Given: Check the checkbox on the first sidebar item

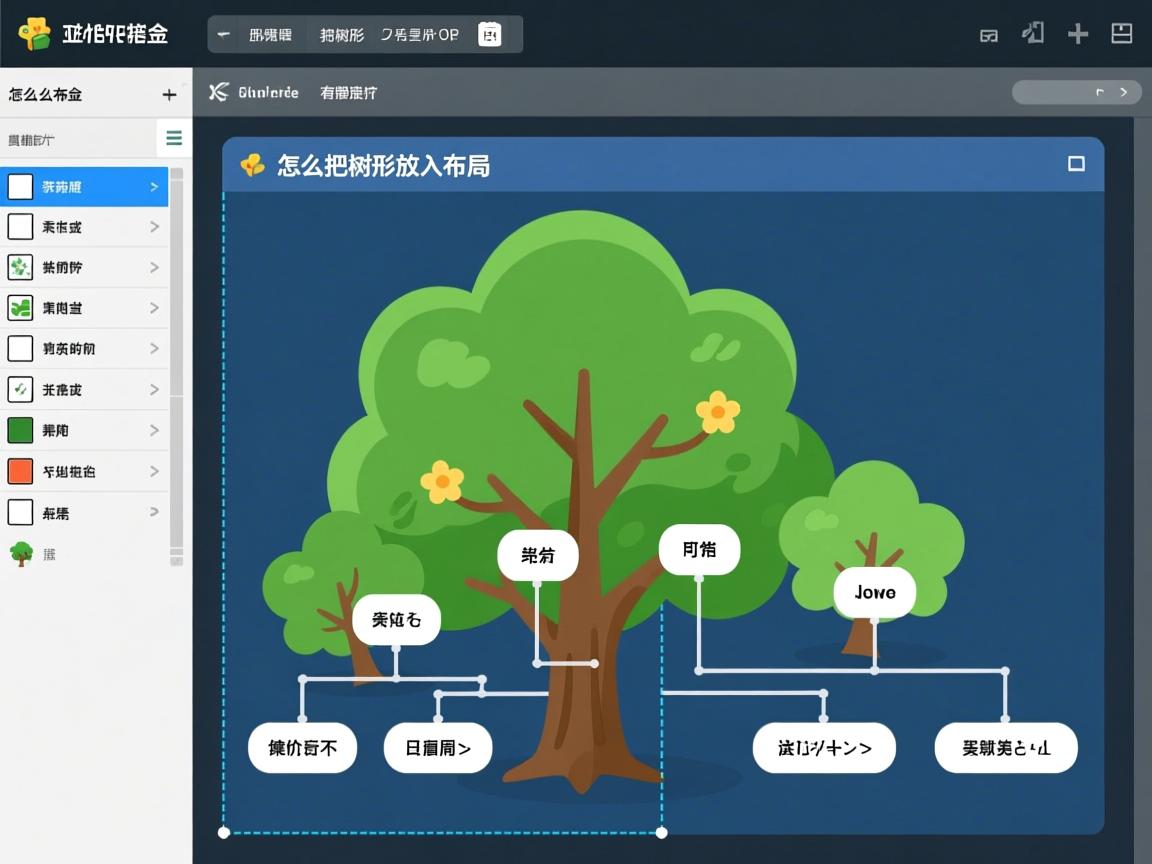Looking at the screenshot, I should (23, 186).
